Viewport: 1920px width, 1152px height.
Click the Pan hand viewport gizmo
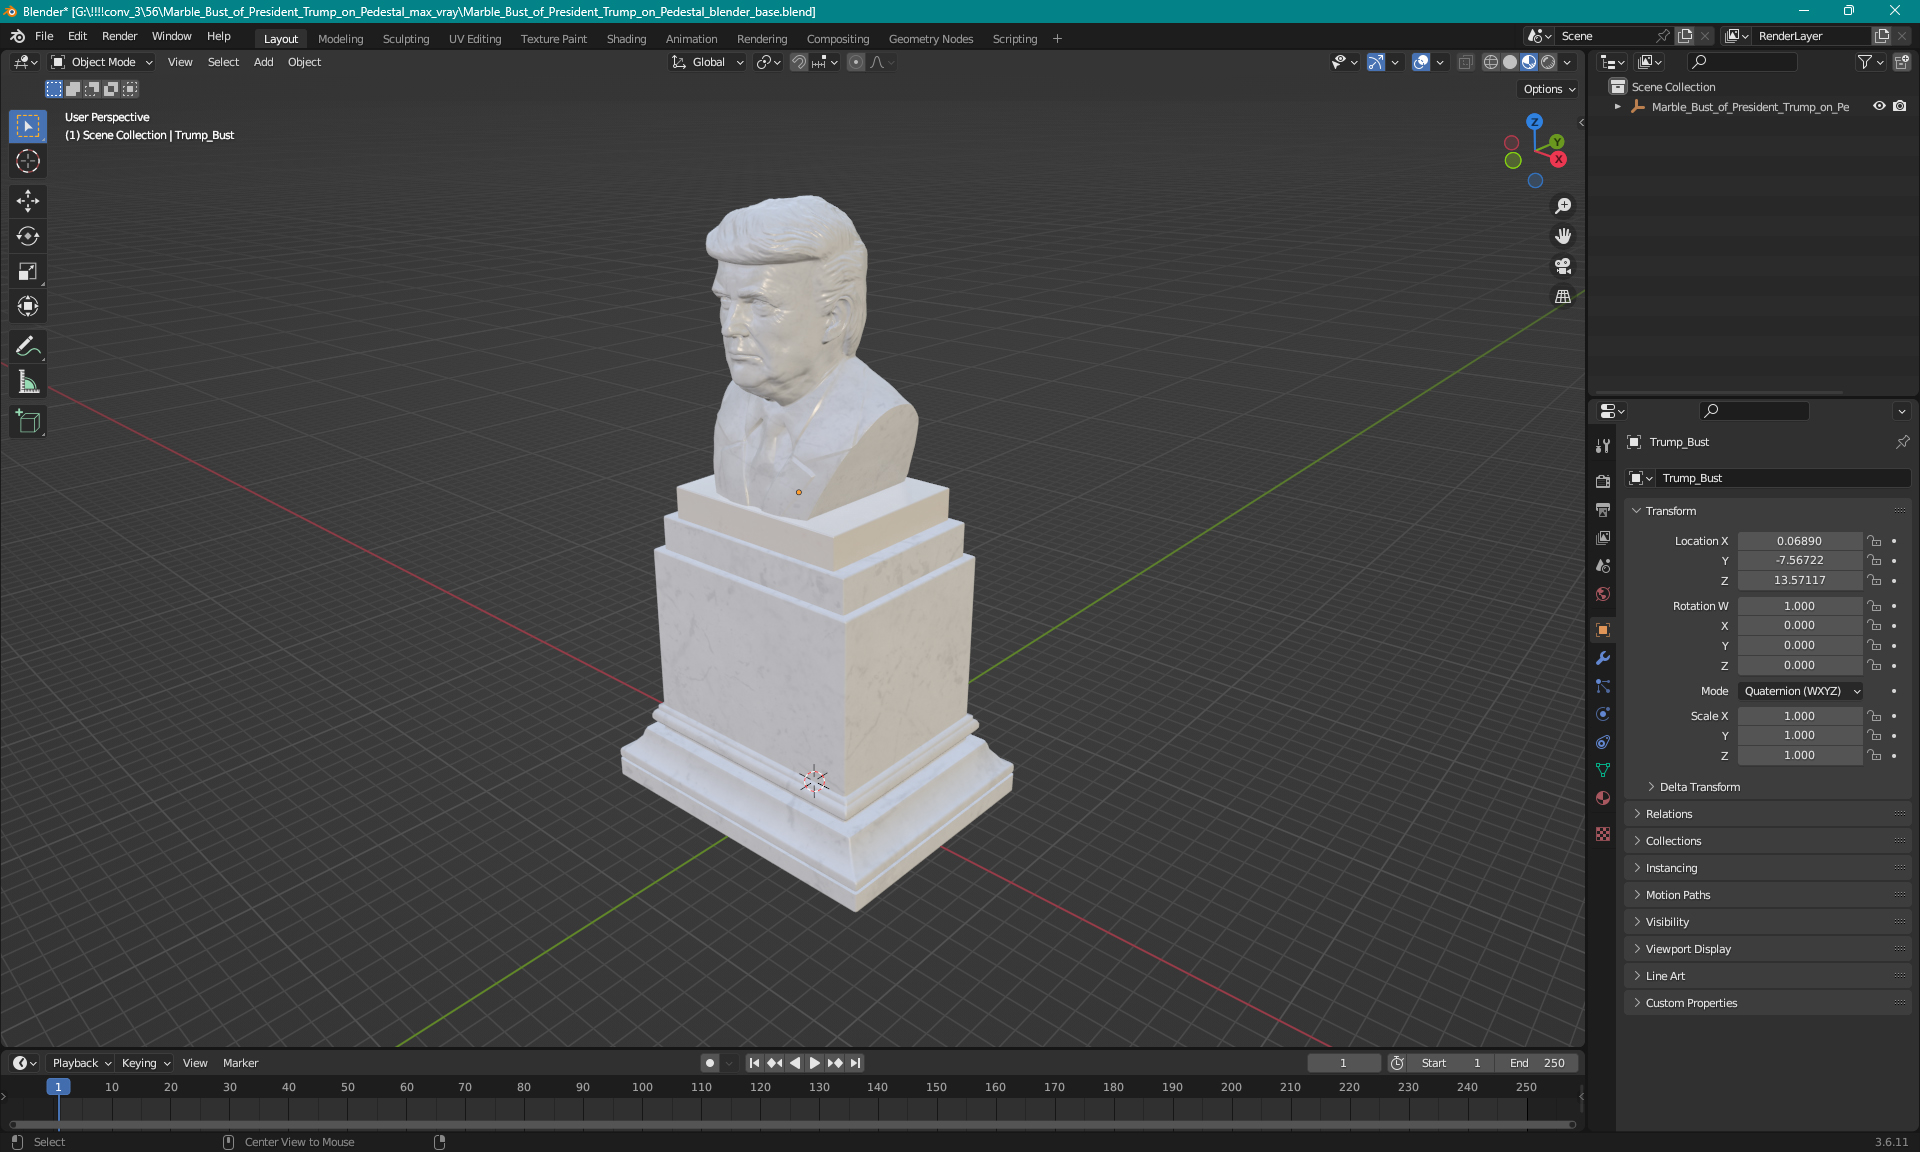point(1563,236)
